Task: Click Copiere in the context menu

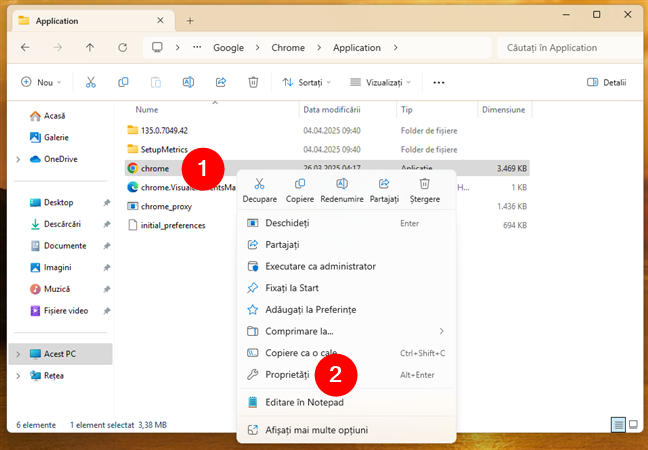Action: pos(300,190)
